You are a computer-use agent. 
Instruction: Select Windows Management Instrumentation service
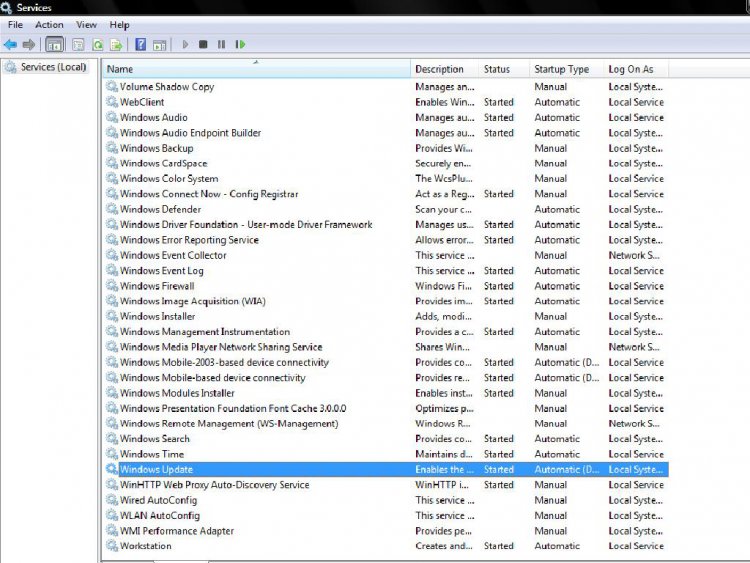click(386, 331)
